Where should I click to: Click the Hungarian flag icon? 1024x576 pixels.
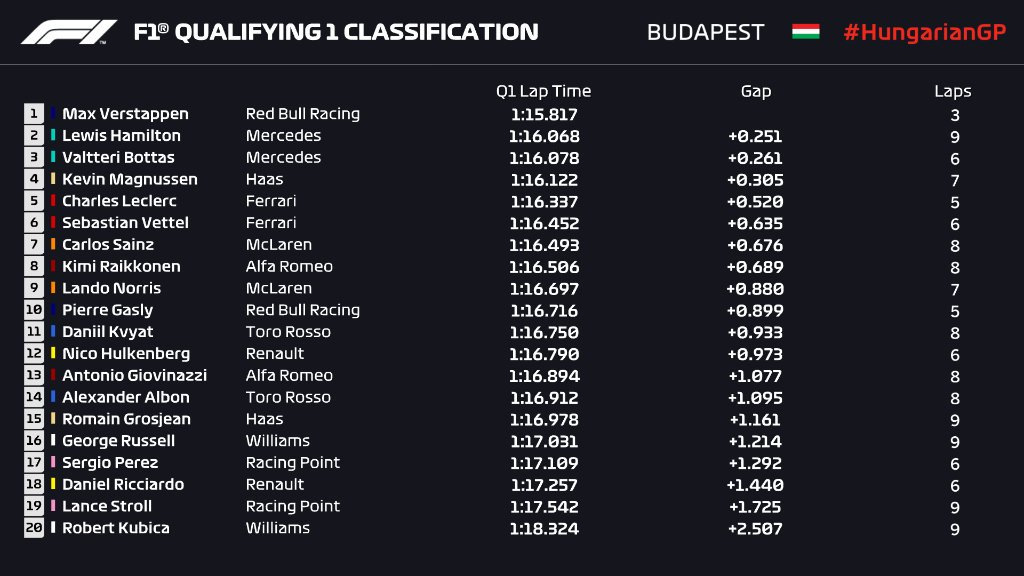pyautogui.click(x=805, y=31)
